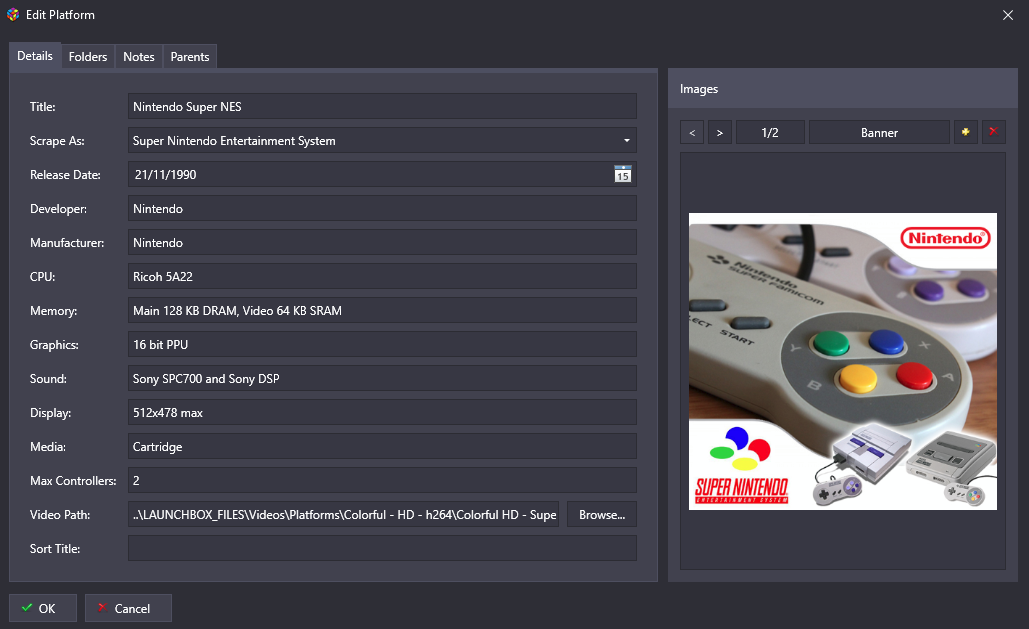This screenshot has width=1029, height=629.
Task: Open the Release Date calendar picker
Action: pos(622,174)
